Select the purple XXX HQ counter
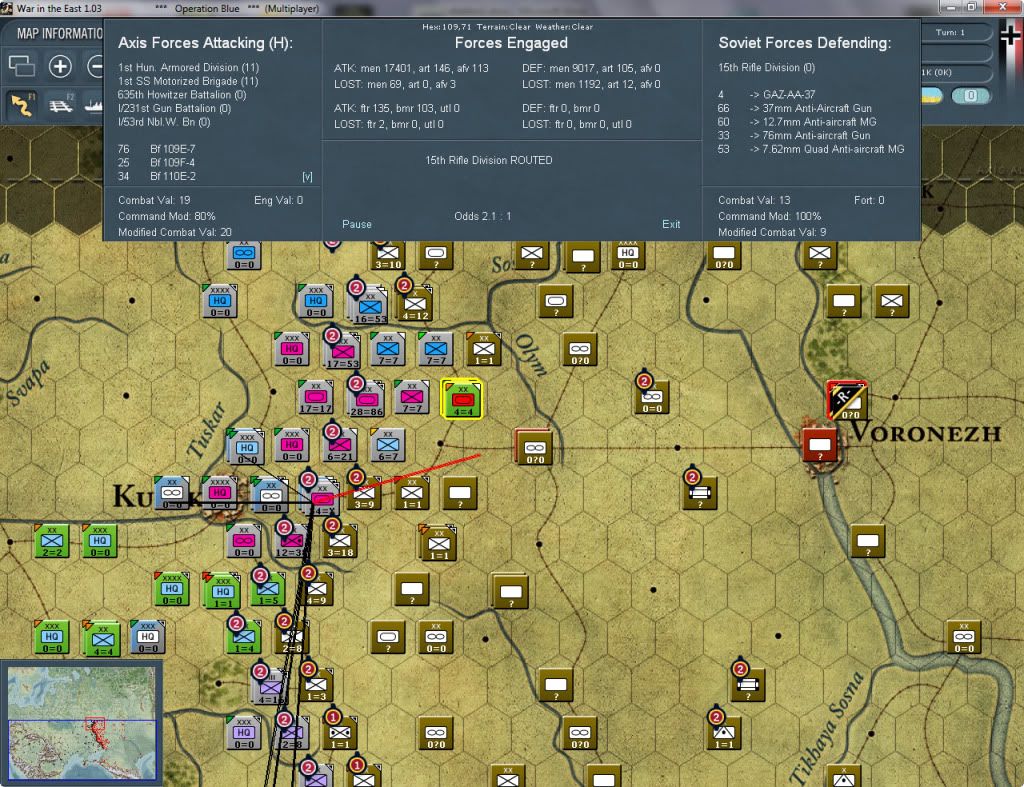Viewport: 1024px width, 787px height. tap(244, 733)
